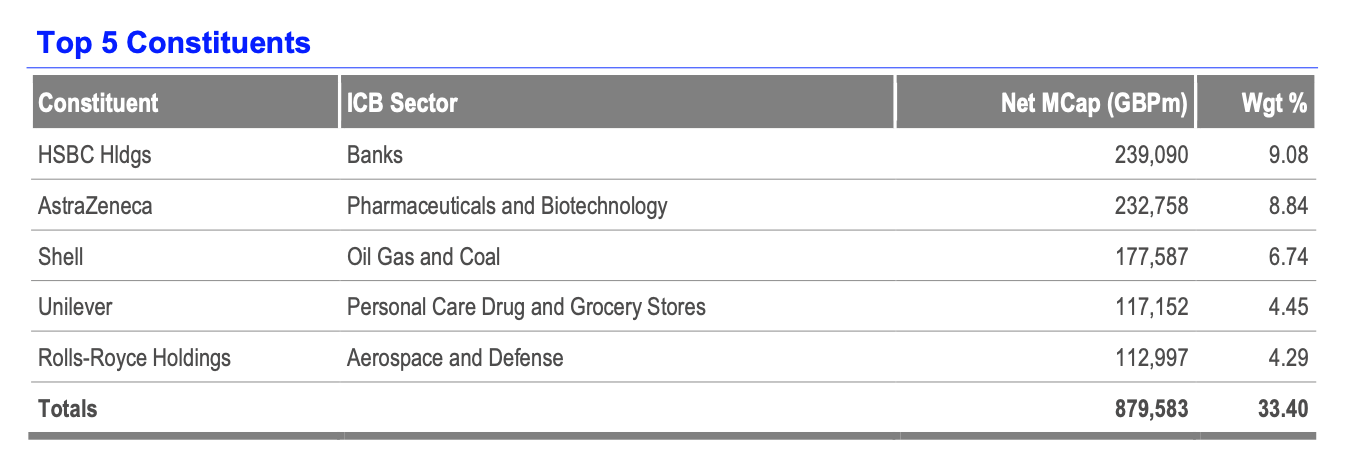Click the Wgt % column header
The image size is (1348, 464).
[x=1272, y=103]
